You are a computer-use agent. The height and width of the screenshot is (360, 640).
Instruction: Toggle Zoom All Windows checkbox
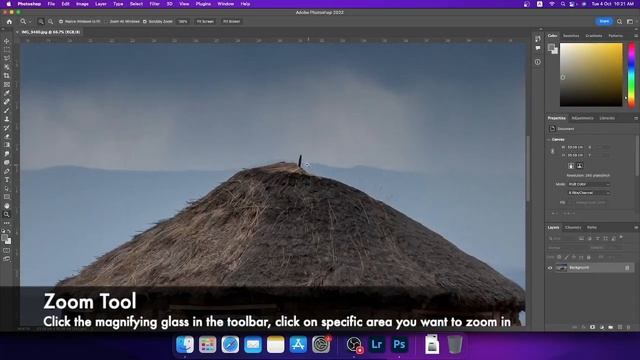click(106, 22)
